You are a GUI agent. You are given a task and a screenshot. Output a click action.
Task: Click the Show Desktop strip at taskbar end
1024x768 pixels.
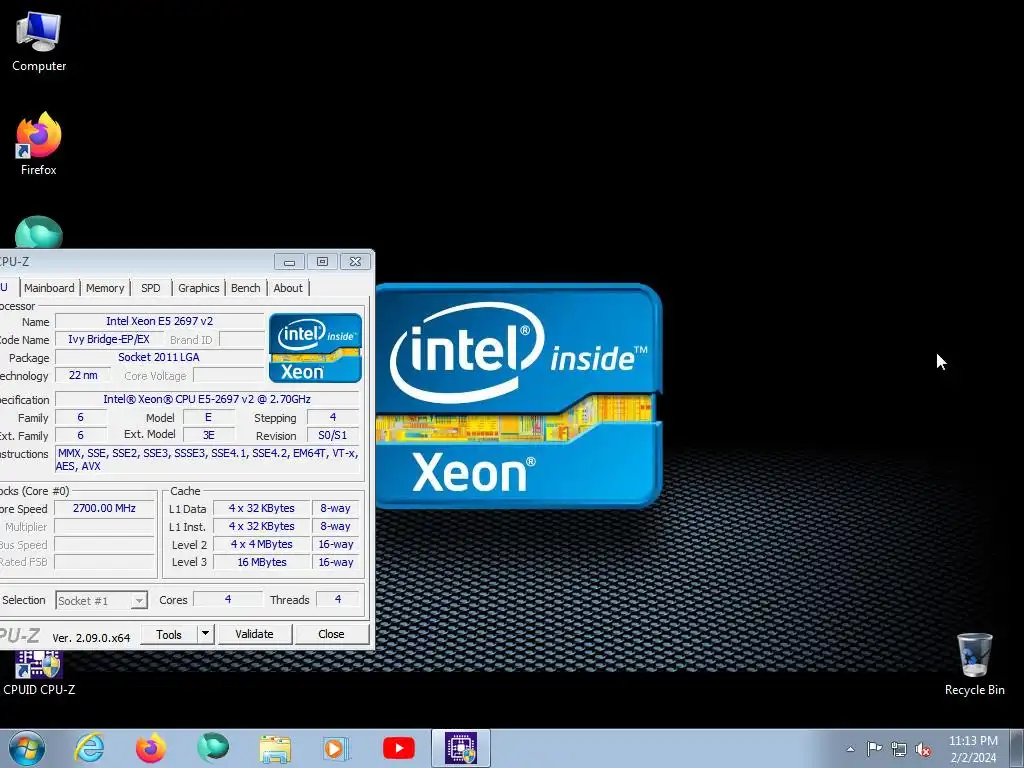pyautogui.click(x=1017, y=749)
